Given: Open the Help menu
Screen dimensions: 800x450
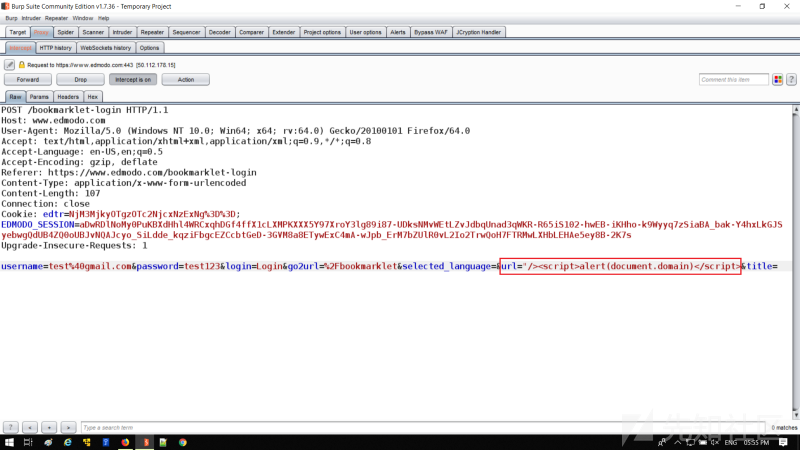Looking at the screenshot, I should coord(104,18).
